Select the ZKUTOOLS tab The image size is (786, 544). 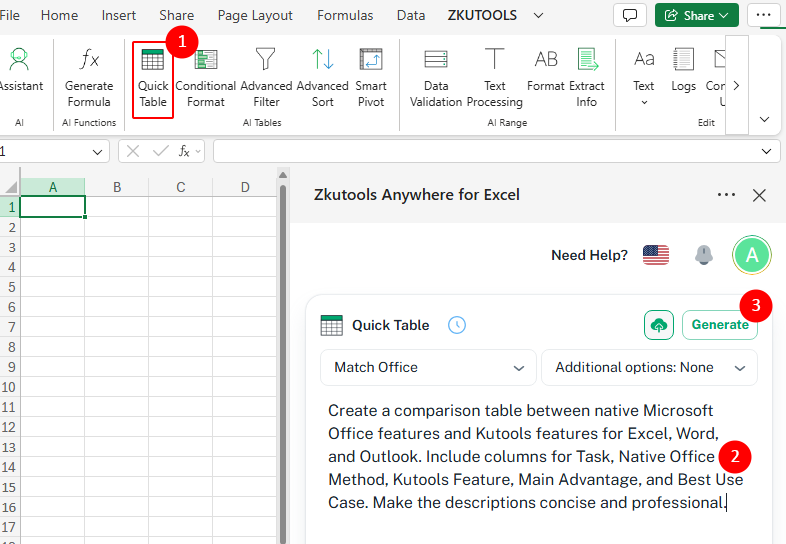482,16
